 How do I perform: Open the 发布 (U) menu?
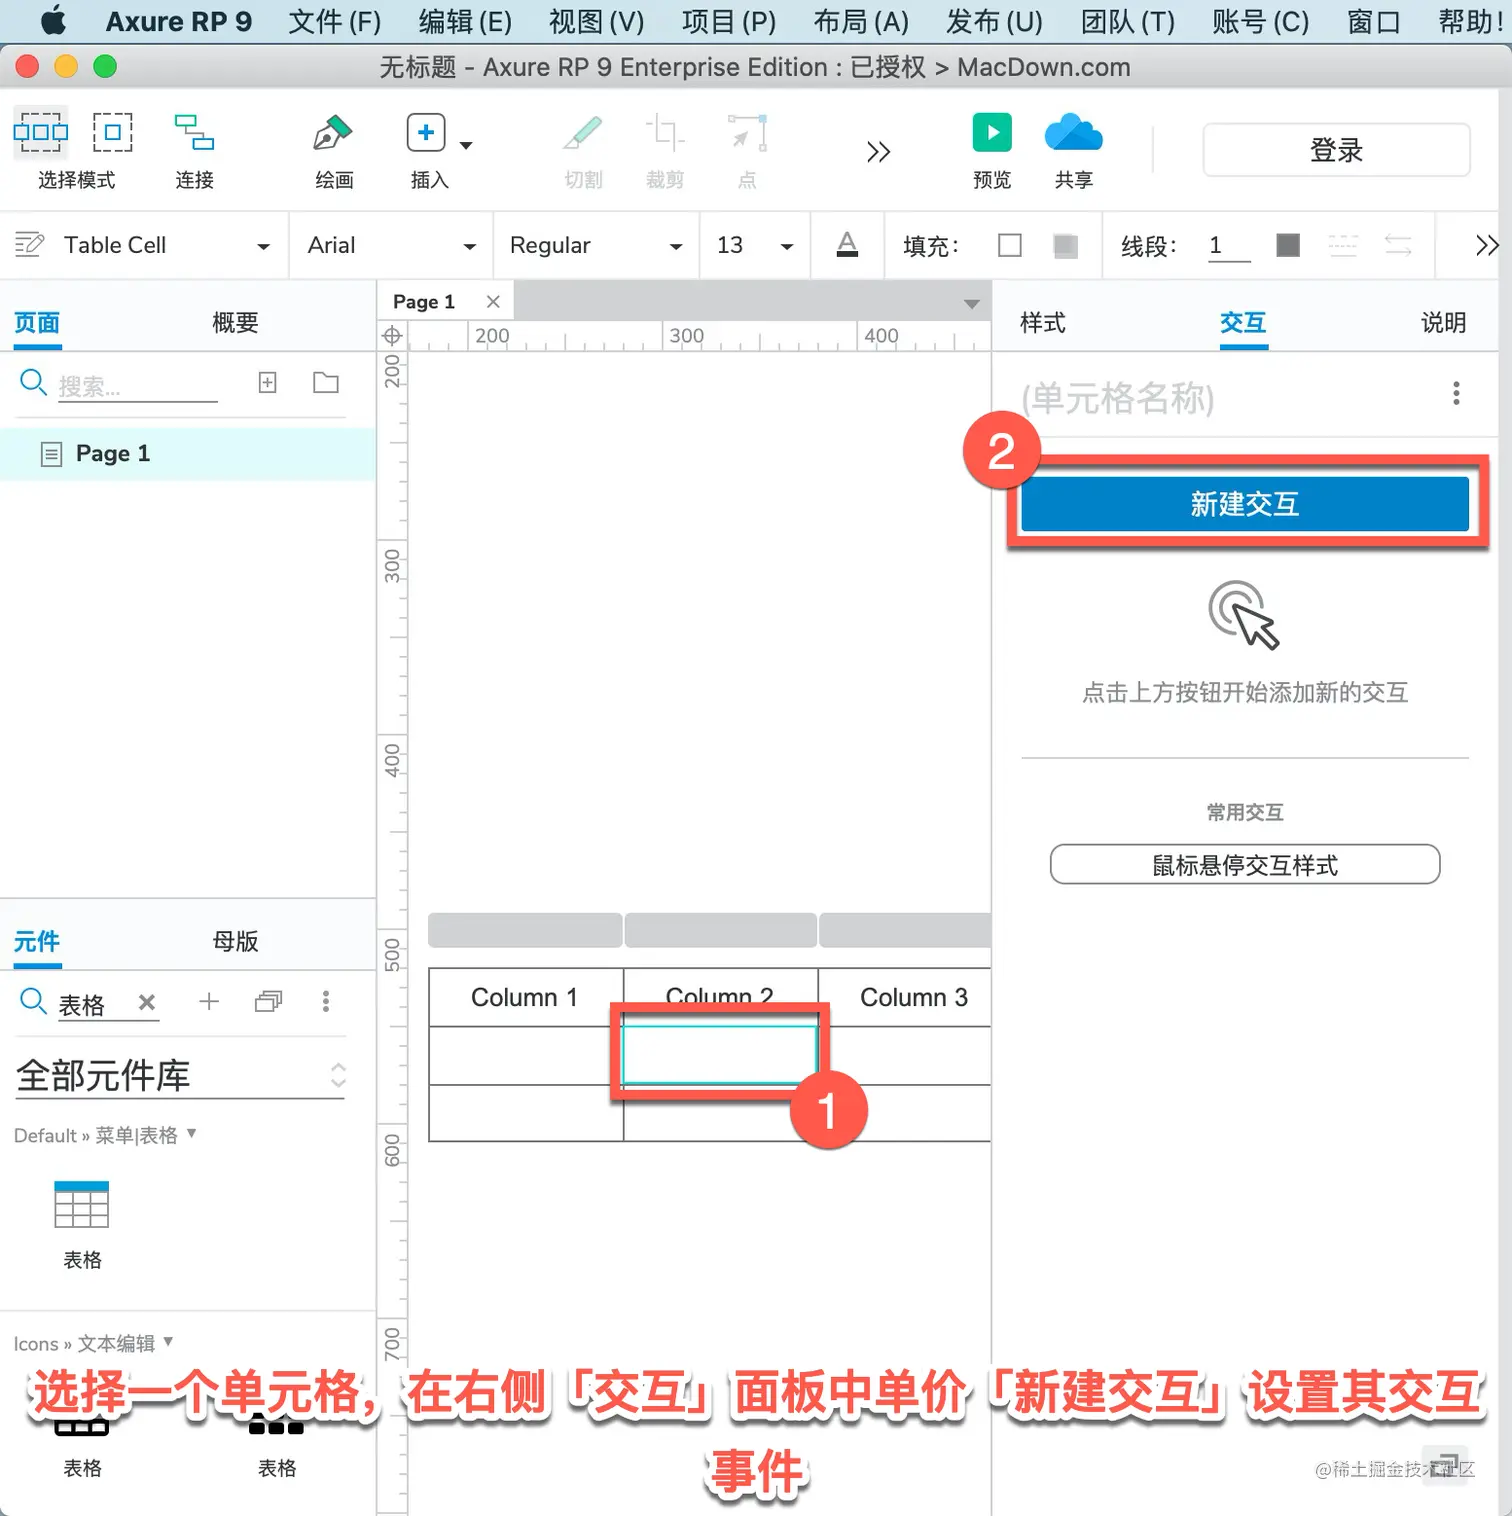click(994, 21)
